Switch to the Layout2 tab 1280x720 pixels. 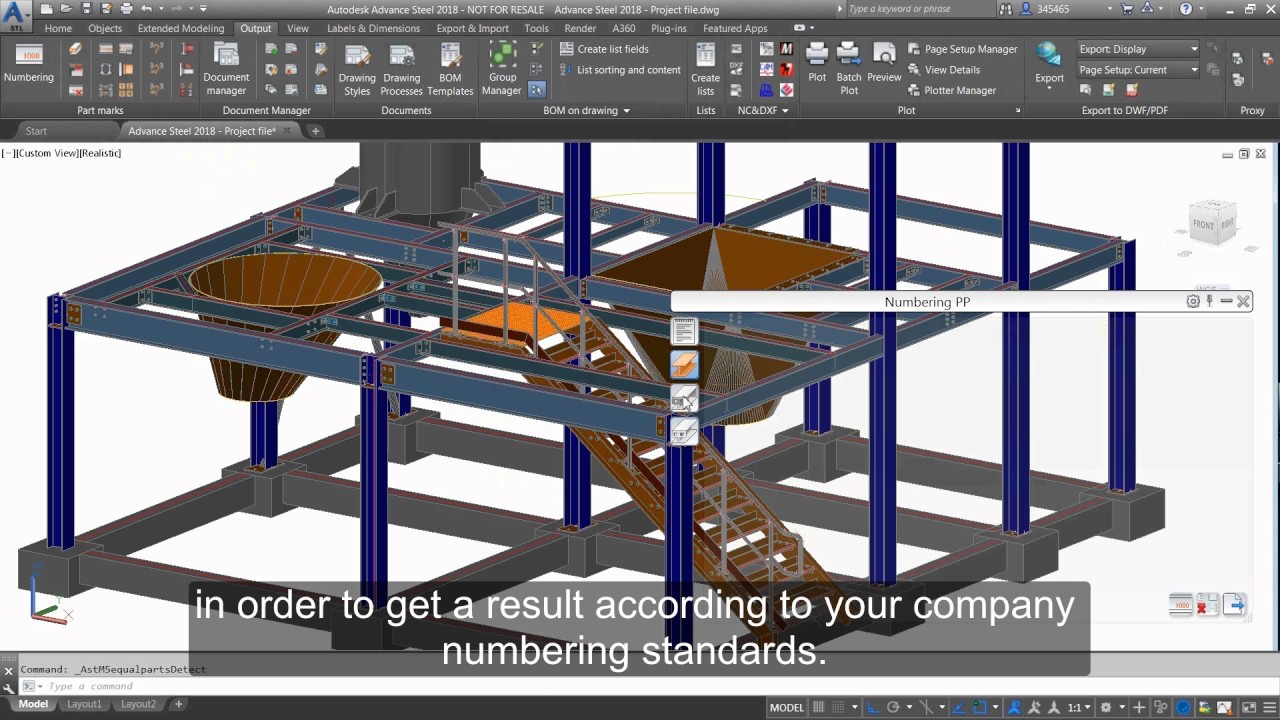point(138,704)
